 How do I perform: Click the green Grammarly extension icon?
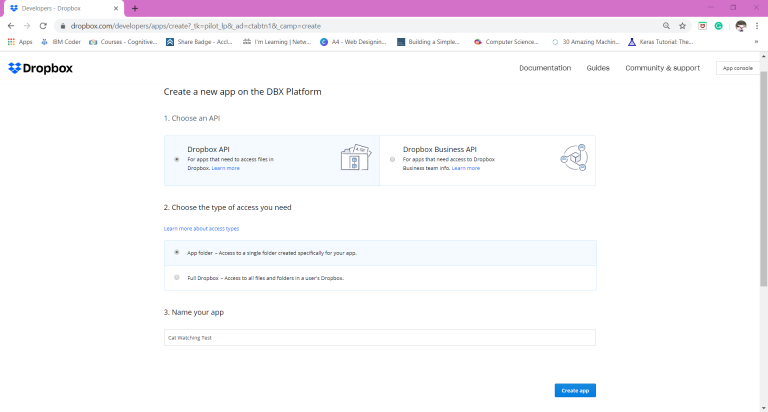719,26
